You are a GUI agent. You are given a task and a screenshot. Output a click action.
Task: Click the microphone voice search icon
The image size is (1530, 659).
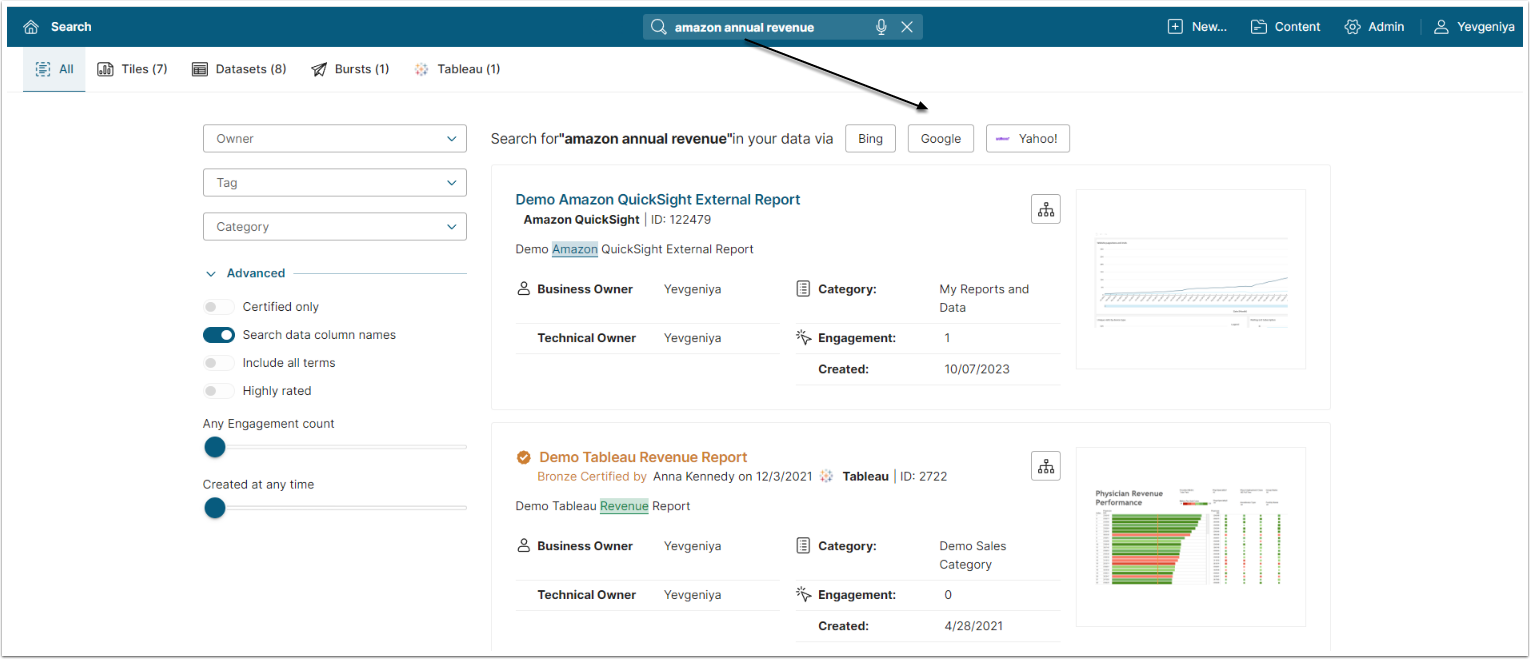[881, 27]
